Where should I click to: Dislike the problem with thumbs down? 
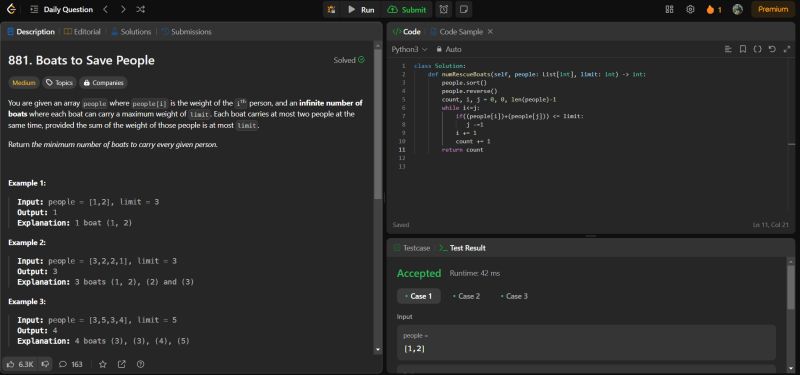pyautogui.click(x=45, y=364)
